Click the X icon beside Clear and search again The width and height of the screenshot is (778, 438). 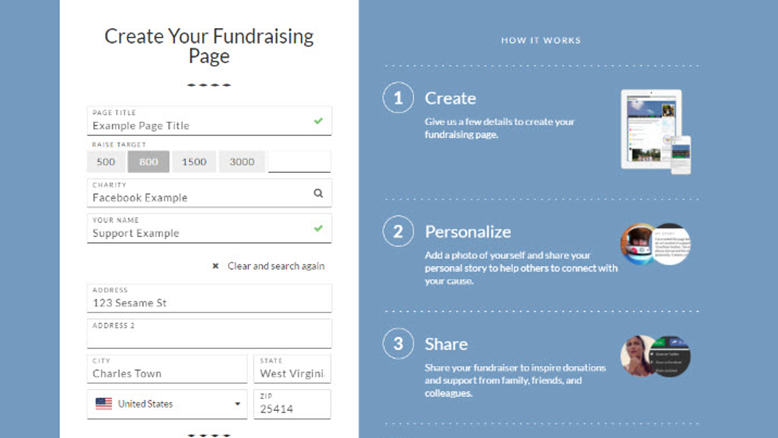click(215, 266)
